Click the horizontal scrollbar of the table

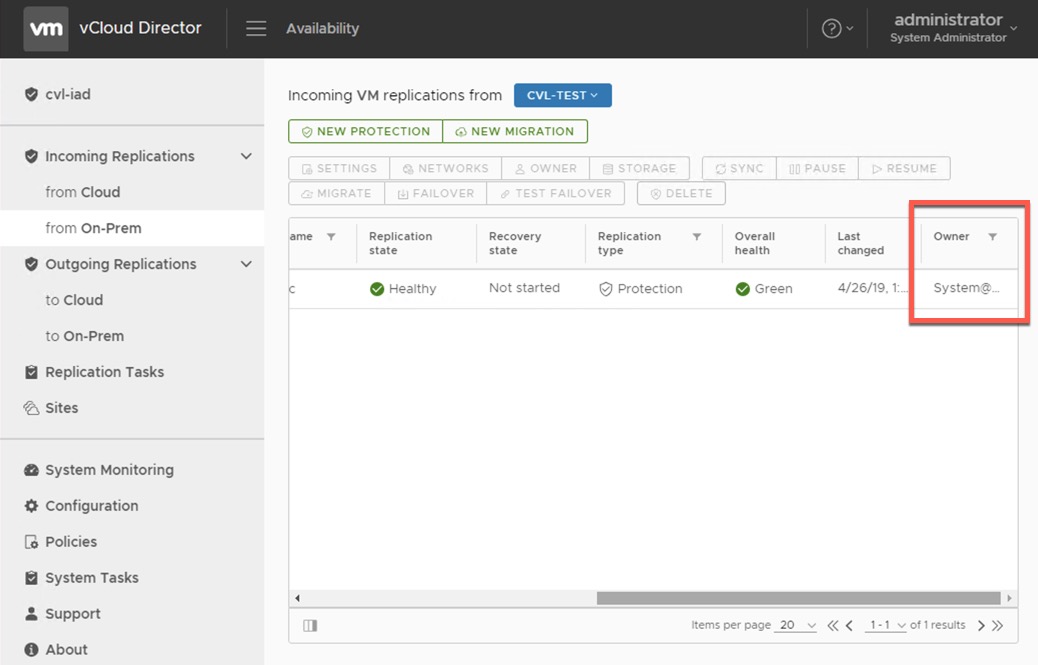tap(798, 598)
